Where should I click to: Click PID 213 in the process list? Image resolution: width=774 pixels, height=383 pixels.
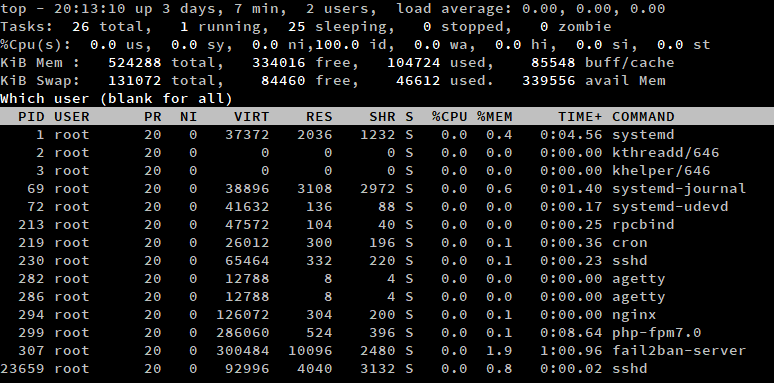pos(31,225)
